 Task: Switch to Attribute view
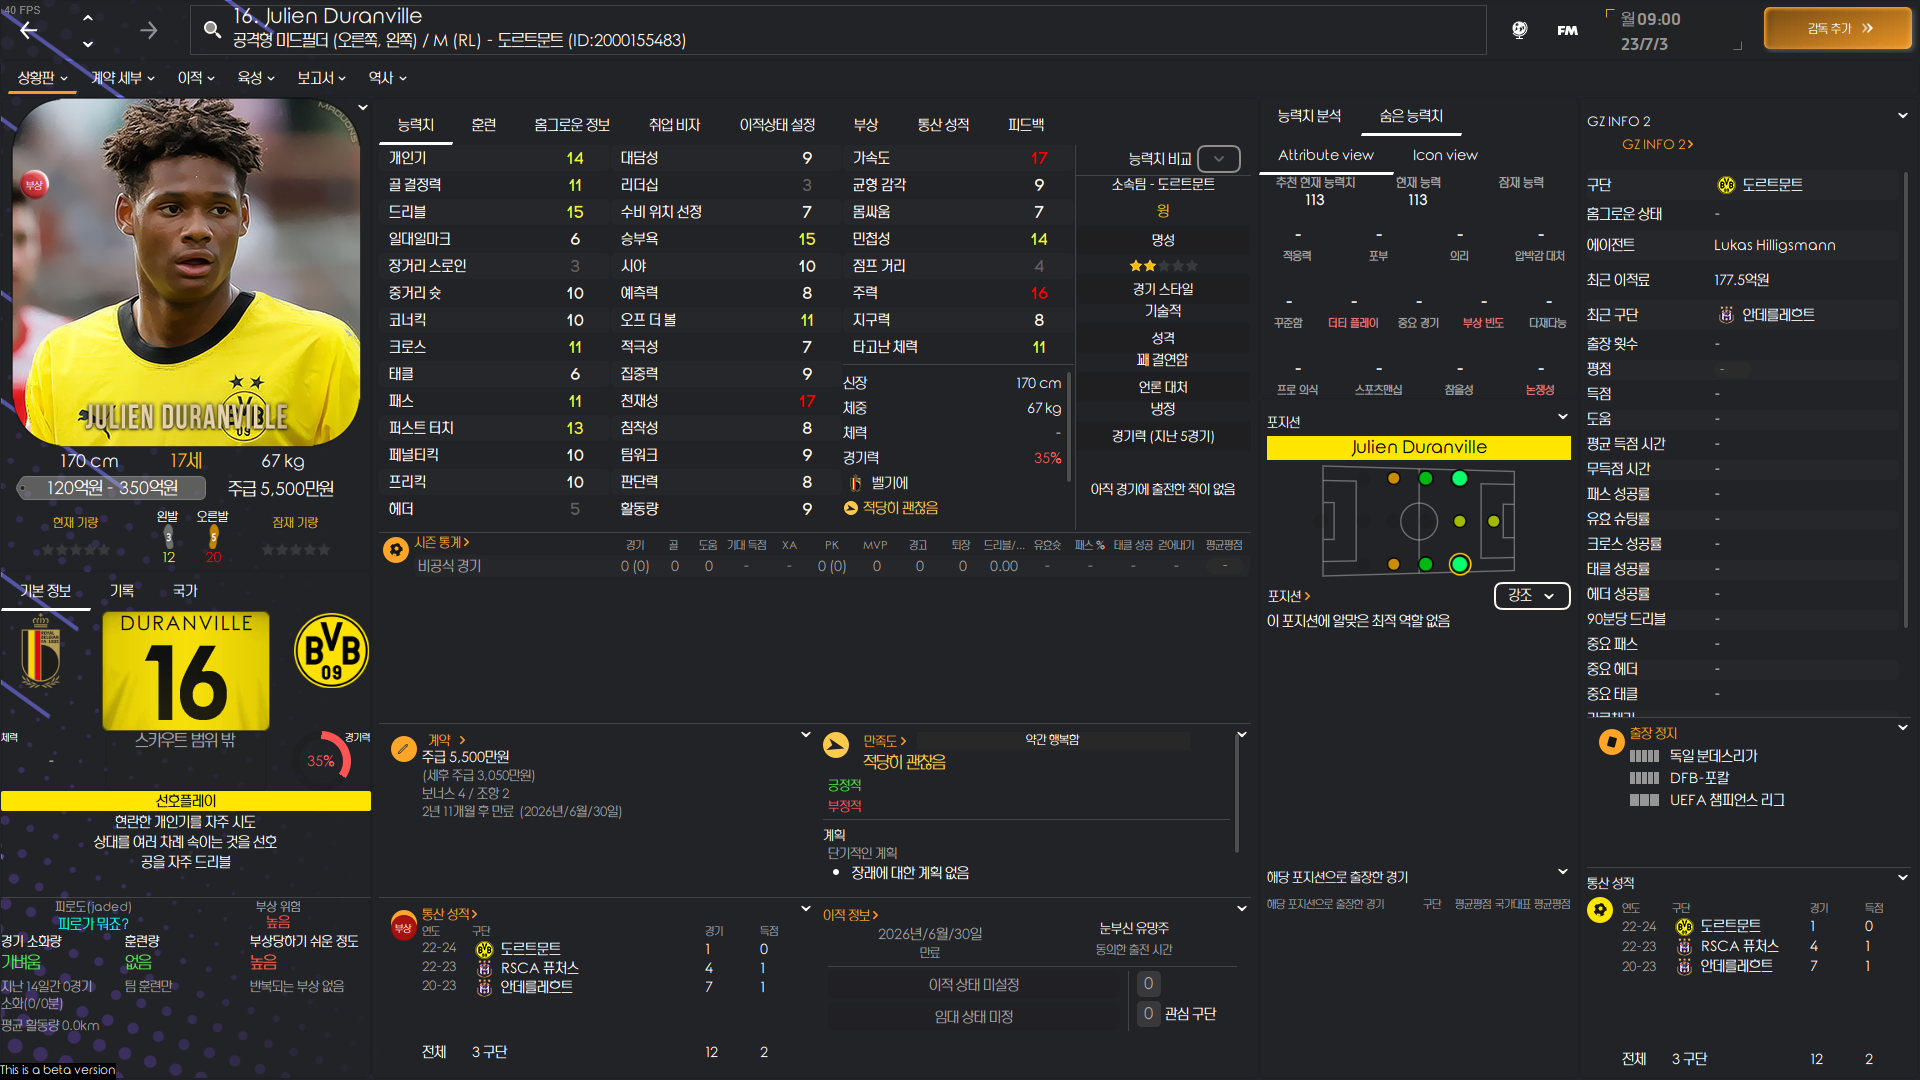click(1325, 155)
